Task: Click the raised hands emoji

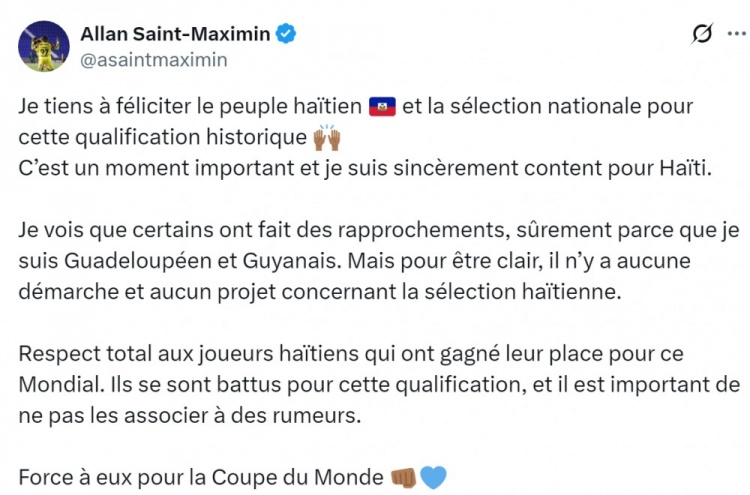Action: 327,137
